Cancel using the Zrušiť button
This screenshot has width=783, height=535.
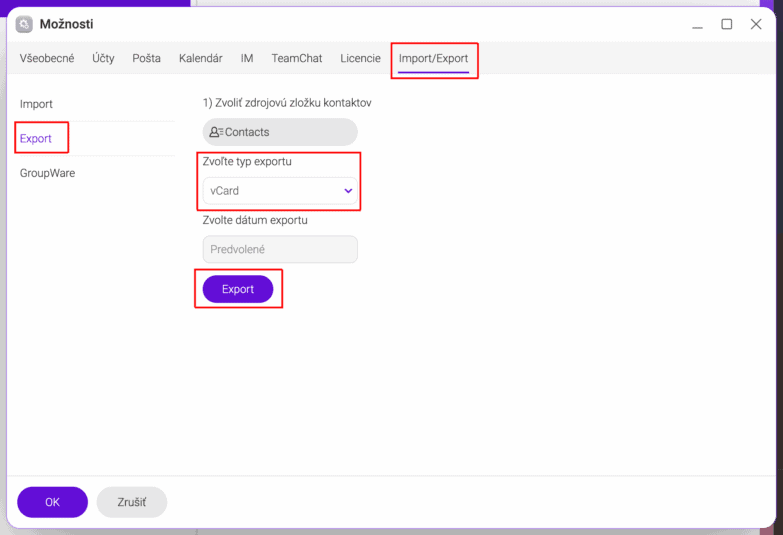click(x=132, y=502)
